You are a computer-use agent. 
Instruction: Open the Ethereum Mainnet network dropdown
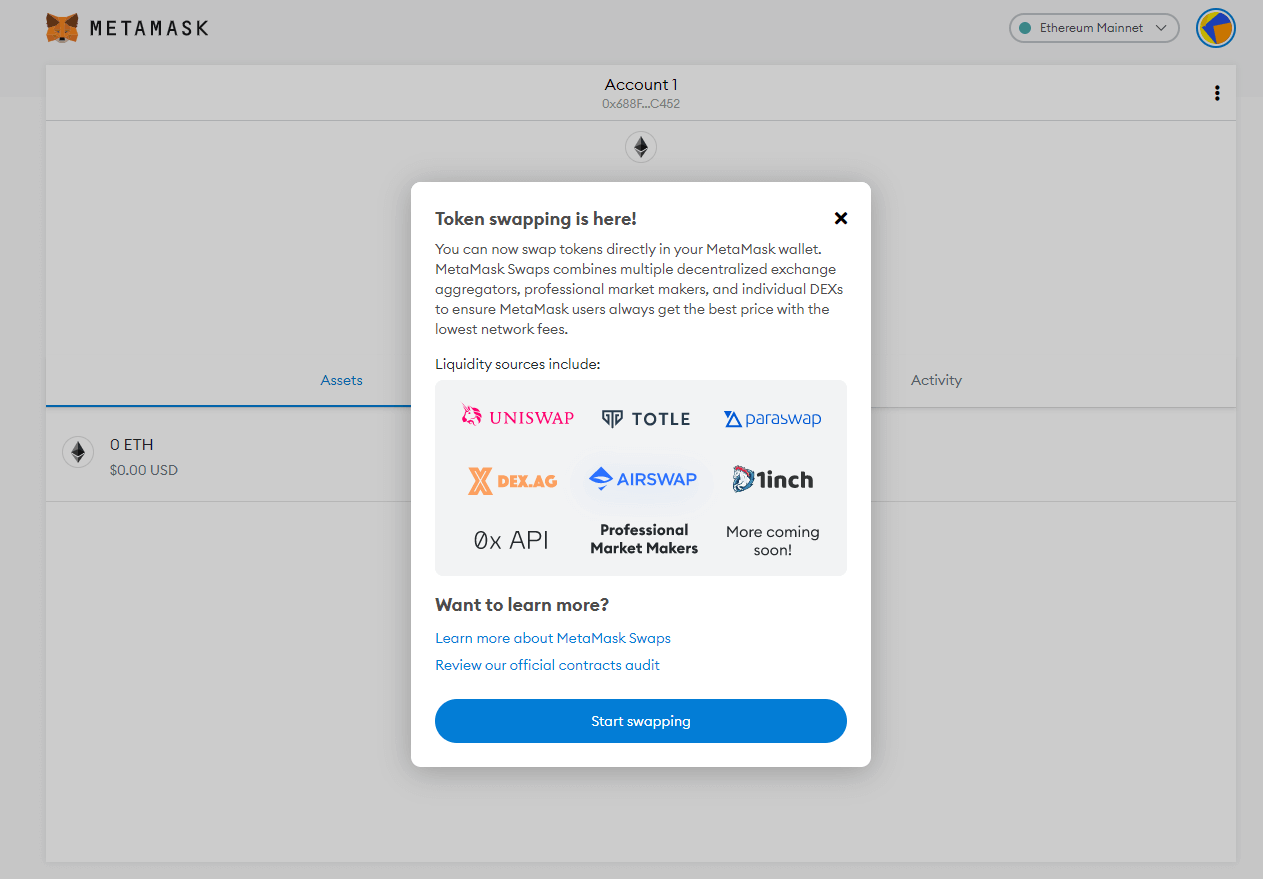tap(1094, 28)
